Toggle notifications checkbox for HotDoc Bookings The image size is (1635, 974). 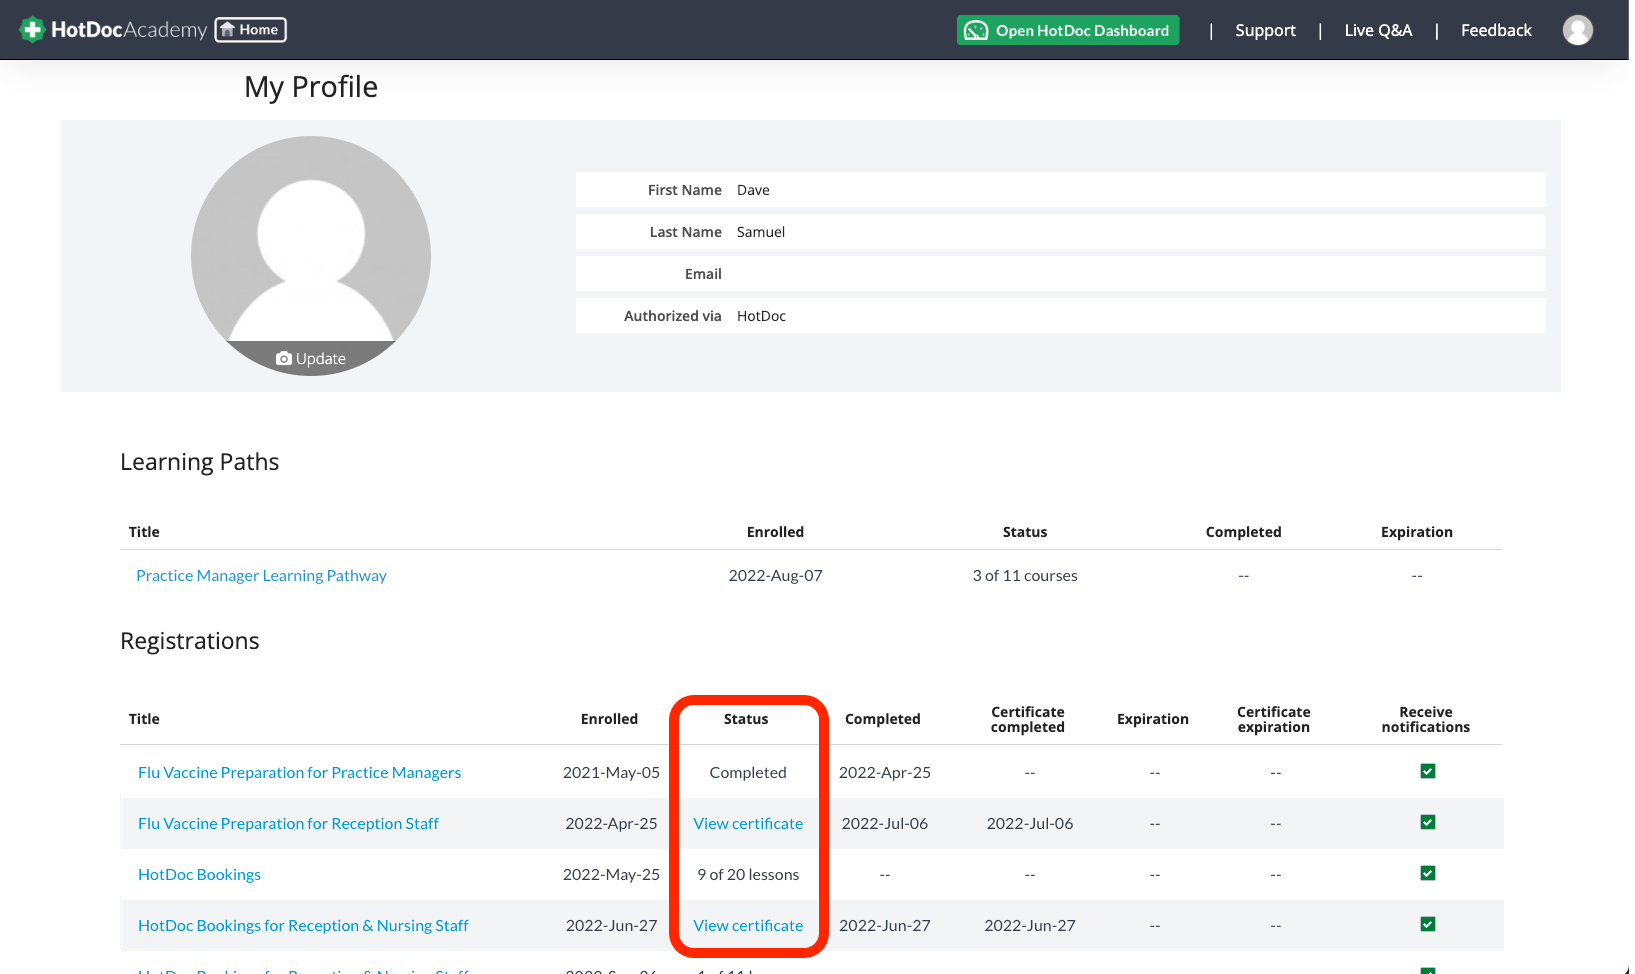[1428, 873]
